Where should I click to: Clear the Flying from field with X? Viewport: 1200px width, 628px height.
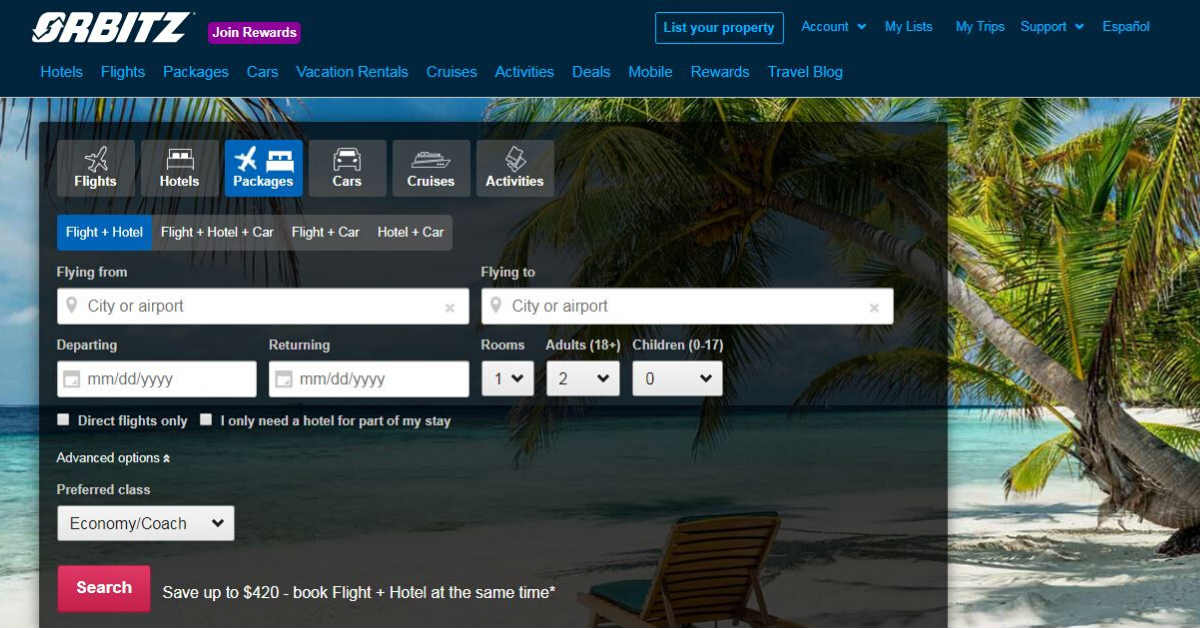click(x=450, y=308)
